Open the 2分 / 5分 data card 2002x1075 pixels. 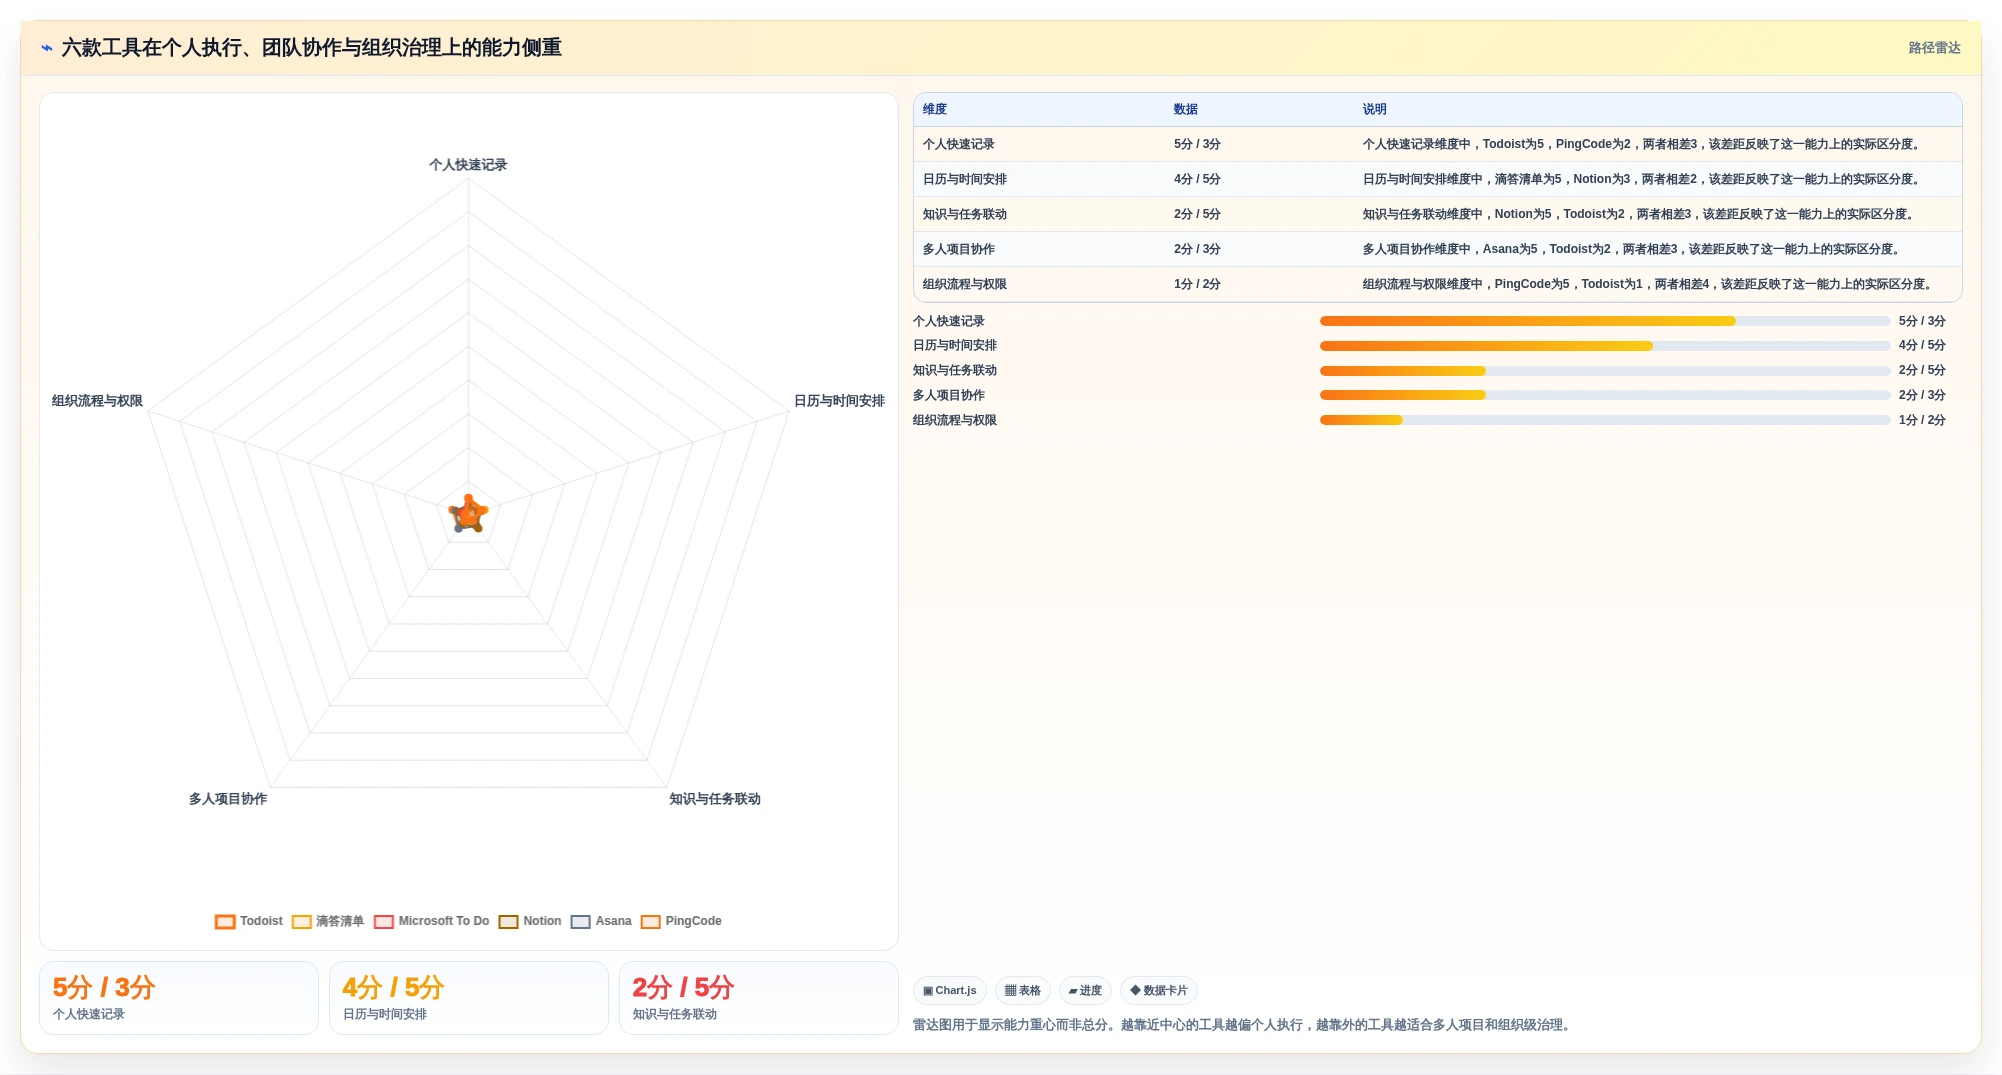[759, 998]
